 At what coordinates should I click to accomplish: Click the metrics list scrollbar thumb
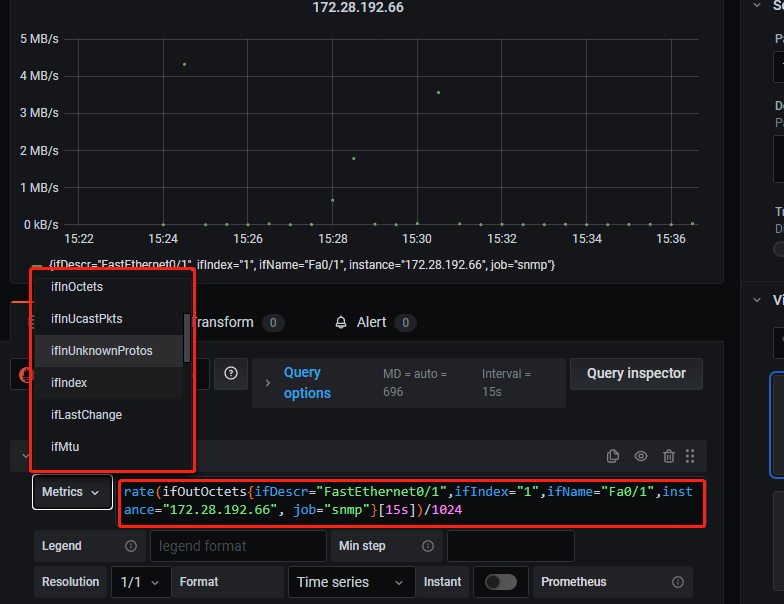click(187, 338)
